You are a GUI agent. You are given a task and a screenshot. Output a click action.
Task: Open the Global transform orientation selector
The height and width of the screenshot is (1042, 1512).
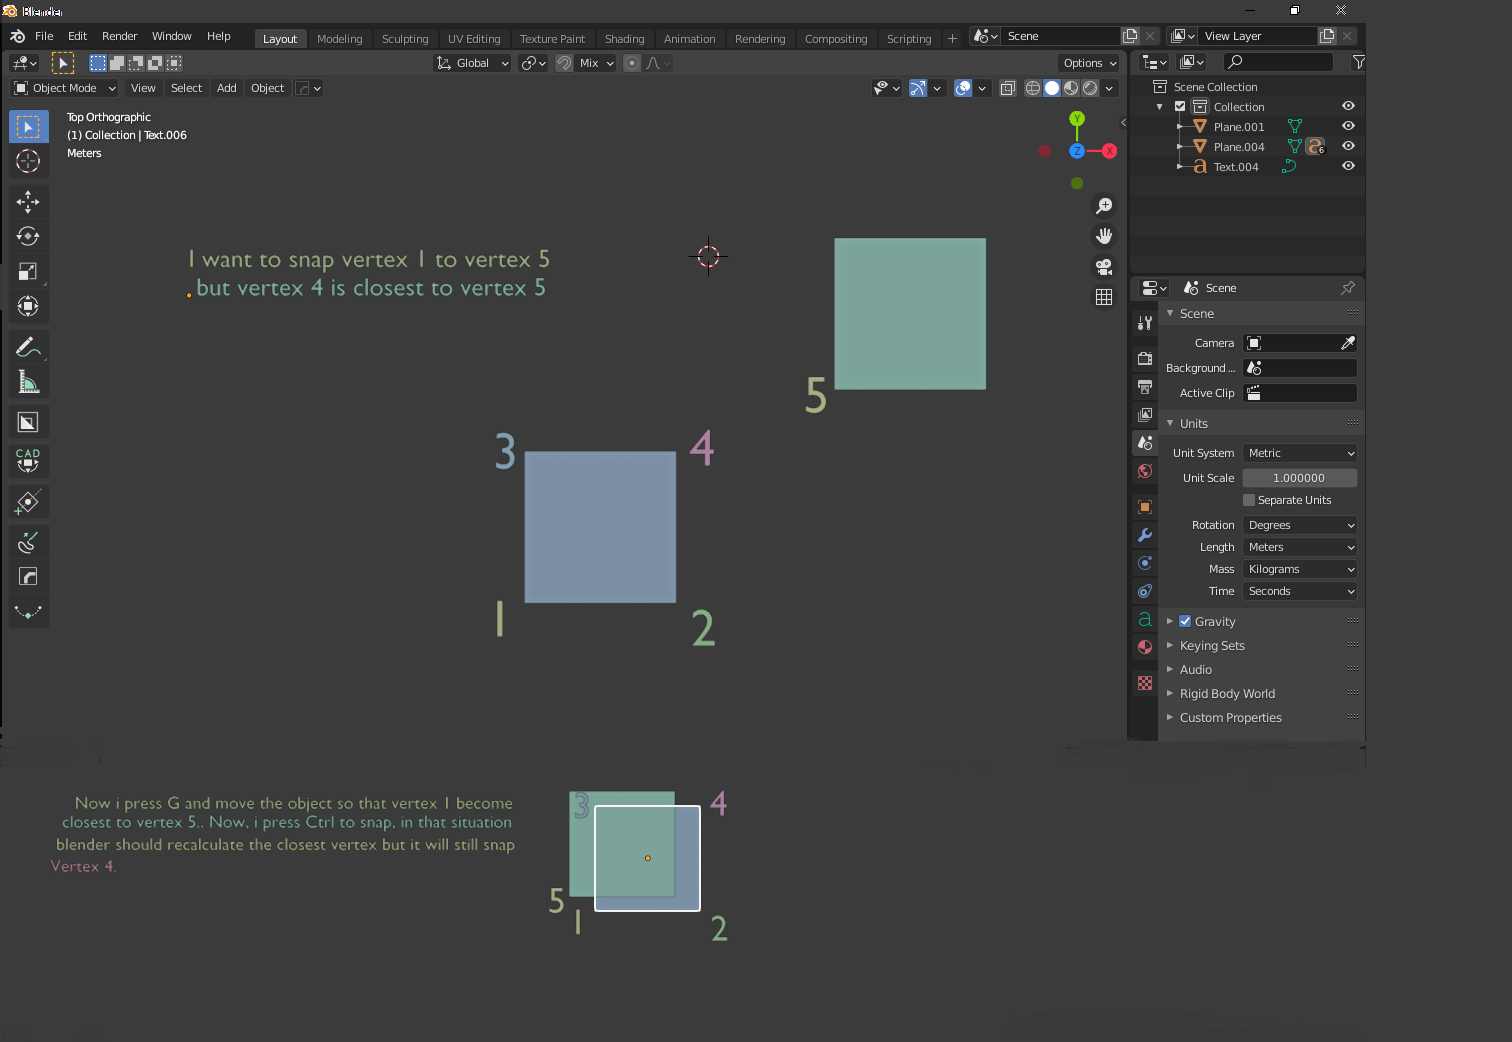472,63
